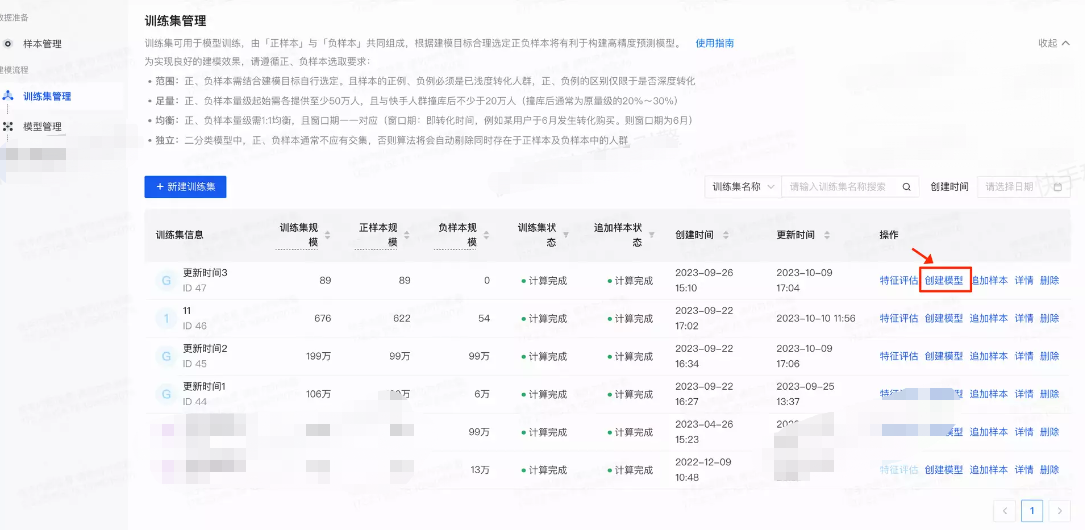This screenshot has width=1085, height=530.
Task: Click 特征评估 for 更新时间2 row
Action: click(x=899, y=356)
